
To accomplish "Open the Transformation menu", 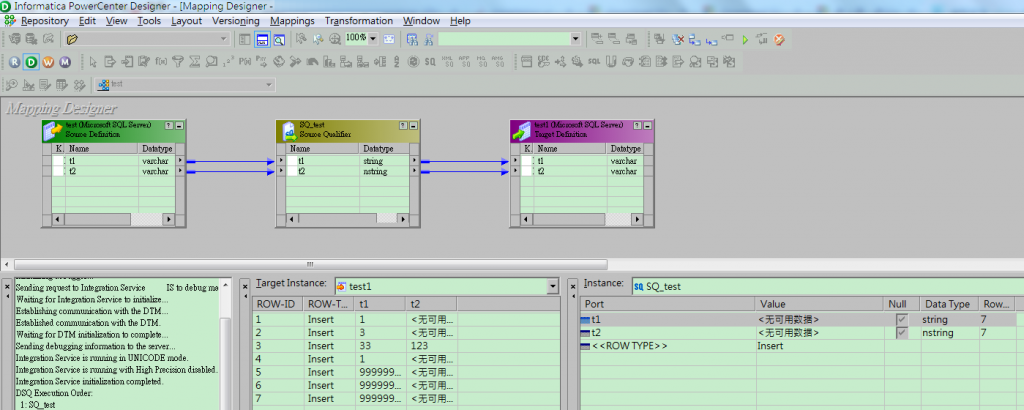I will (359, 21).
